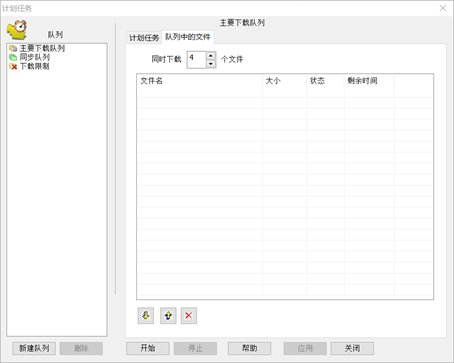
Task: Switch to the 计划任务 tab
Action: [144, 38]
